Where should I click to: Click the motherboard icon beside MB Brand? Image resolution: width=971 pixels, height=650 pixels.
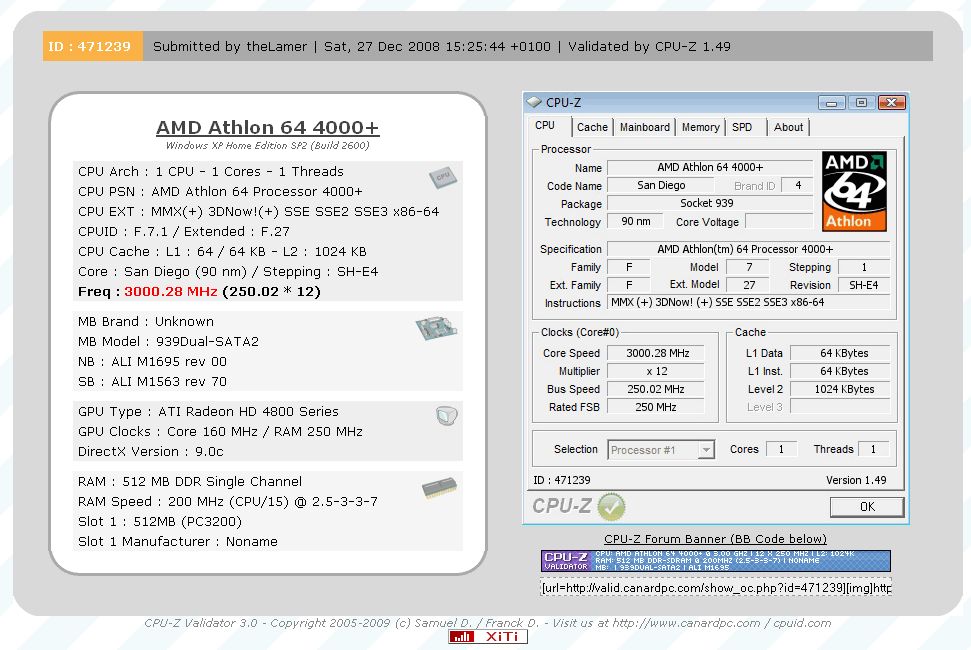pos(436,328)
